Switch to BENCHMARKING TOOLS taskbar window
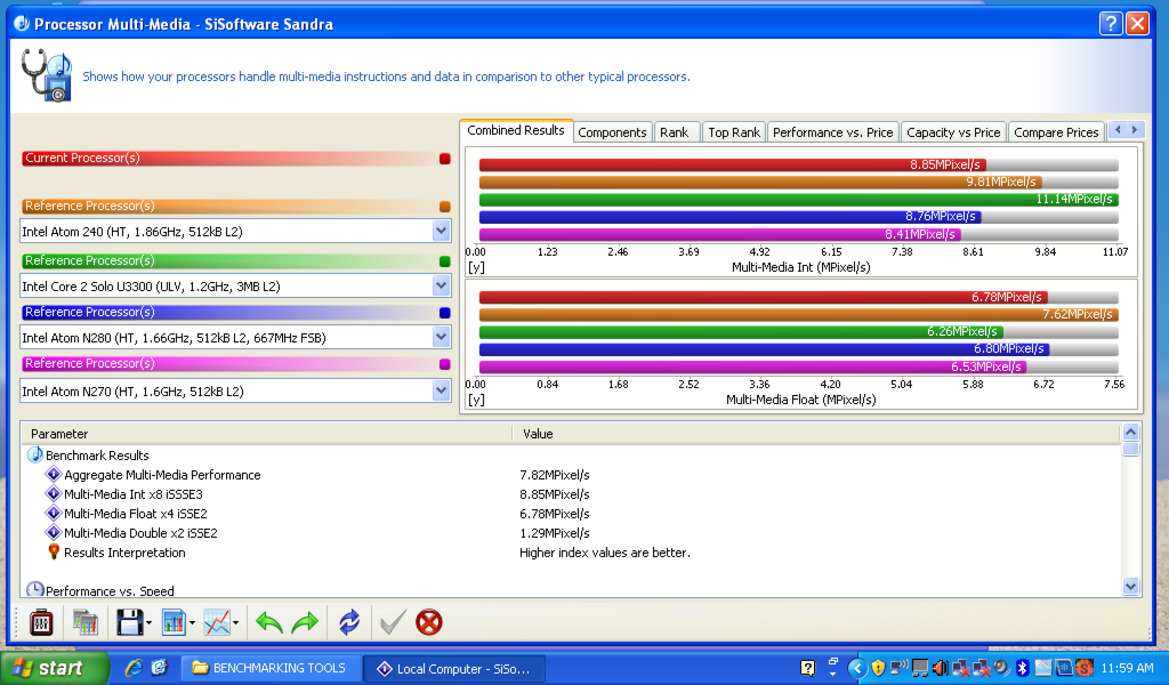Viewport: 1169px width, 685px height. pos(271,668)
